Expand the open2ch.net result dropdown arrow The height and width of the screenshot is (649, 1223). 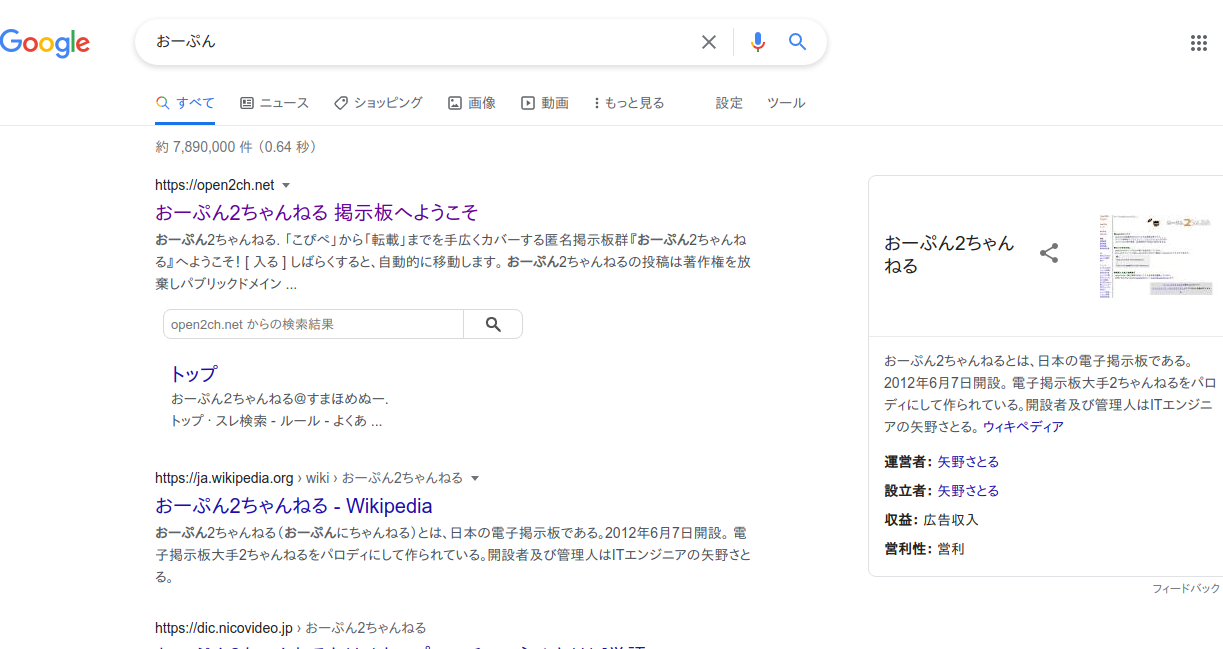pyautogui.click(x=286, y=186)
